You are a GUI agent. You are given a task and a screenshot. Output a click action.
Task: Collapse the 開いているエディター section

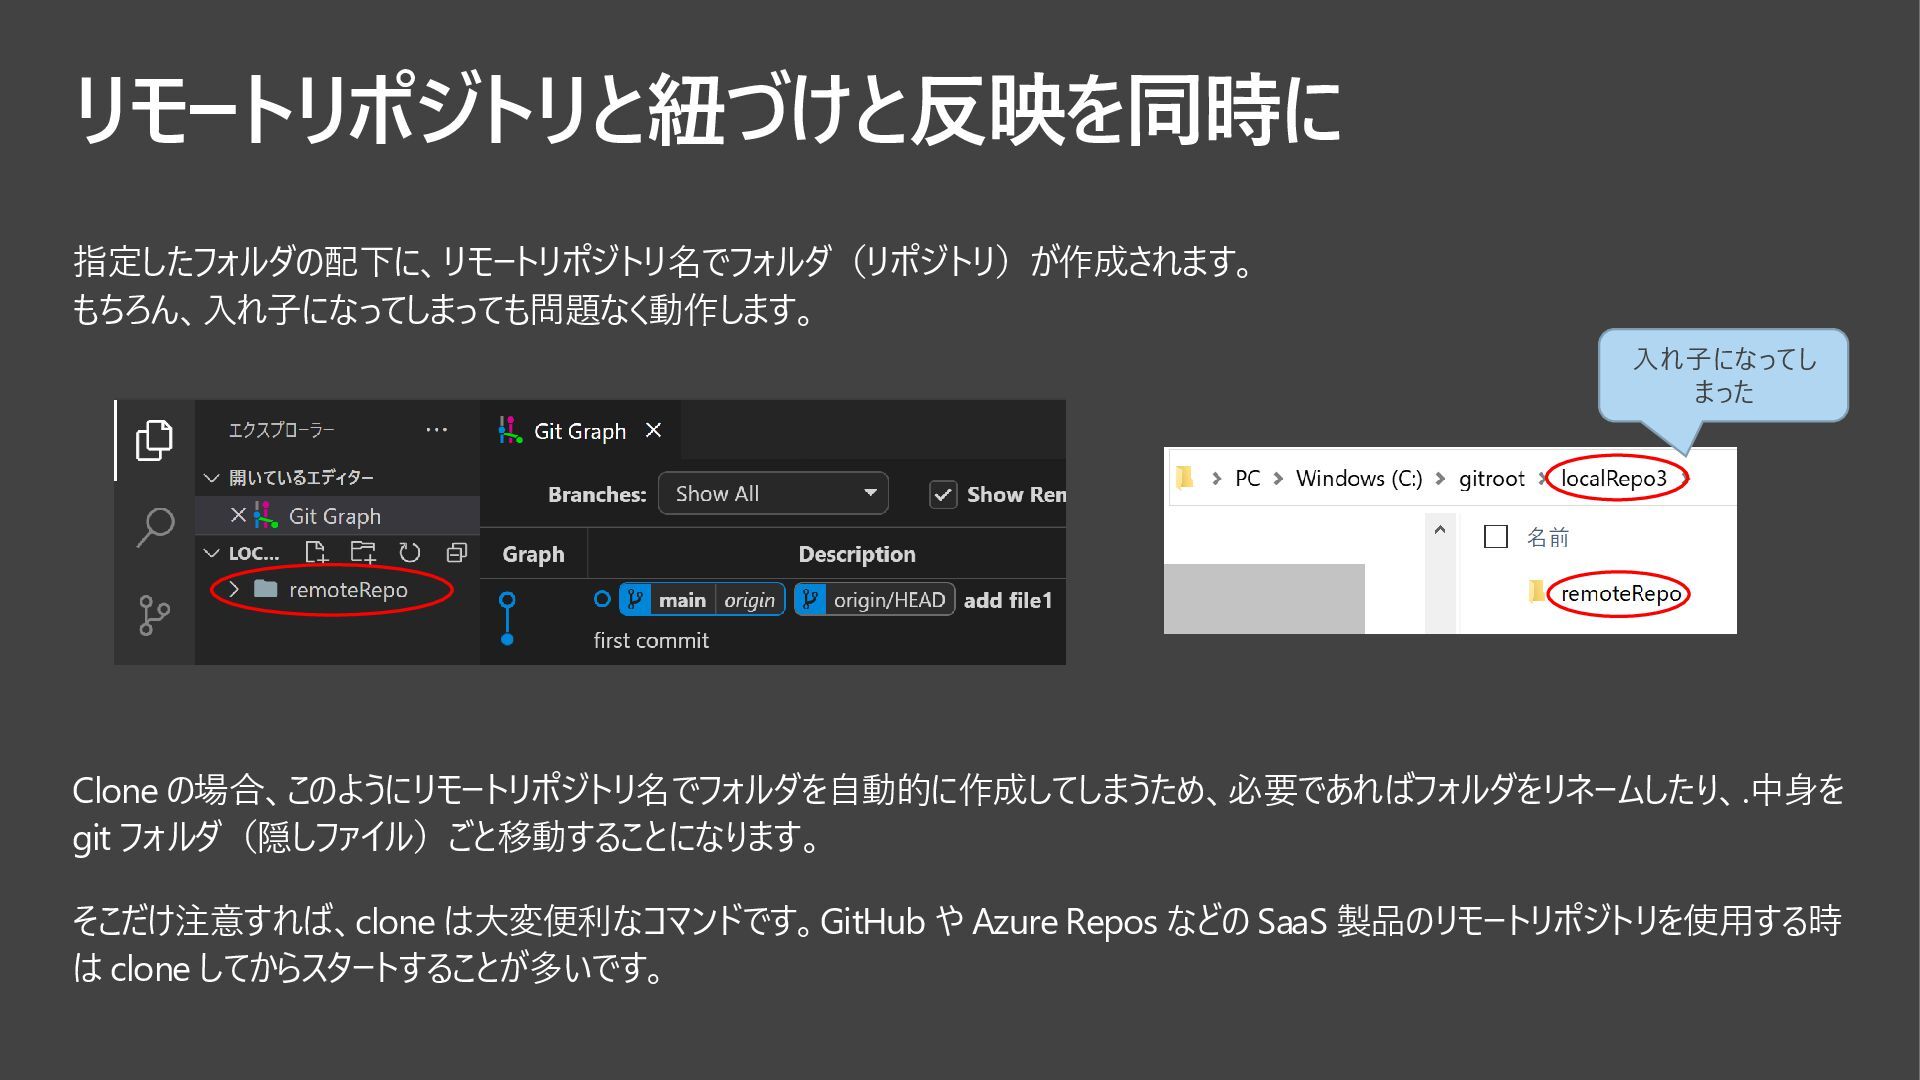tap(211, 478)
